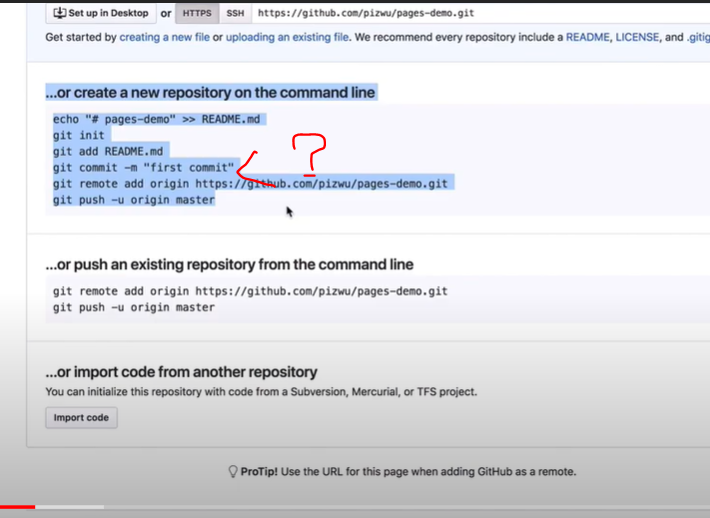This screenshot has height=518, width=710.
Task: Click the 'git init' command line
Action: pos(79,135)
